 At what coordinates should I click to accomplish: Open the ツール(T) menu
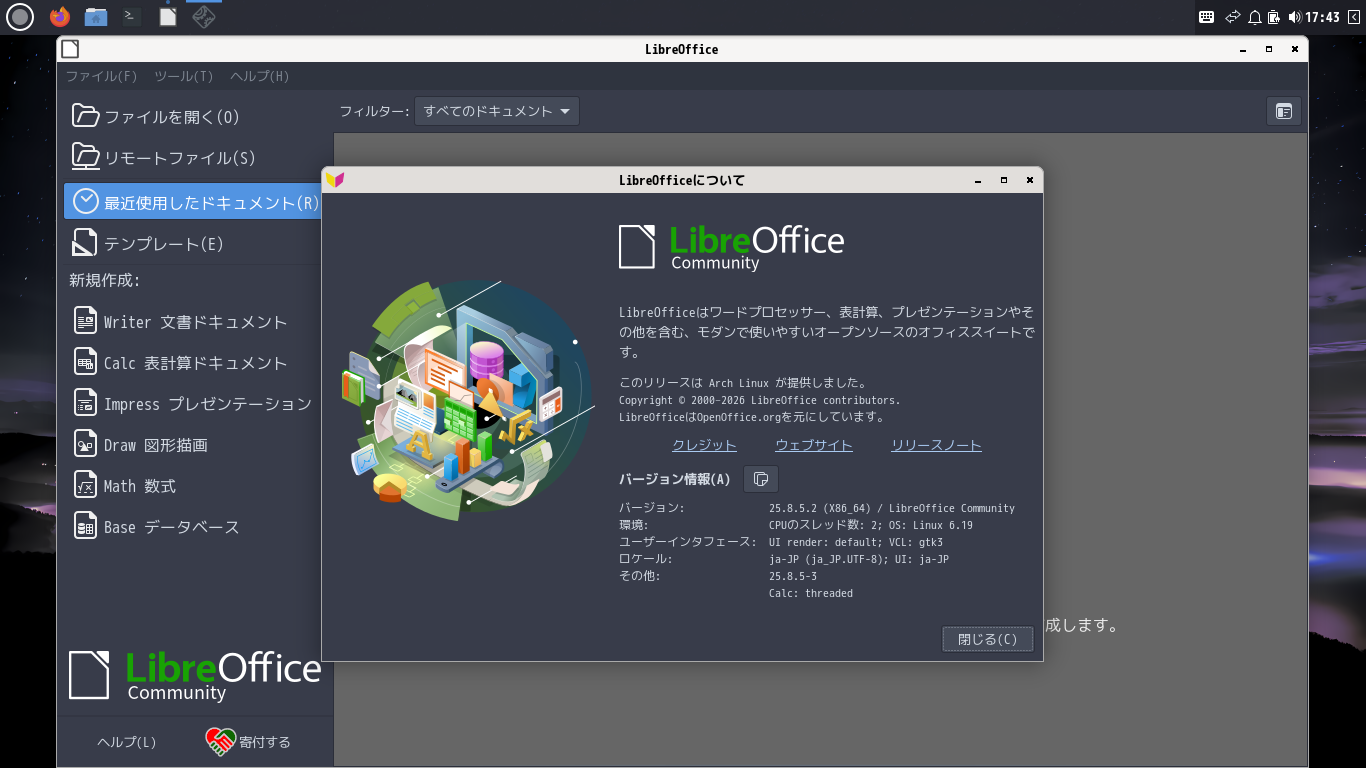[x=184, y=76]
